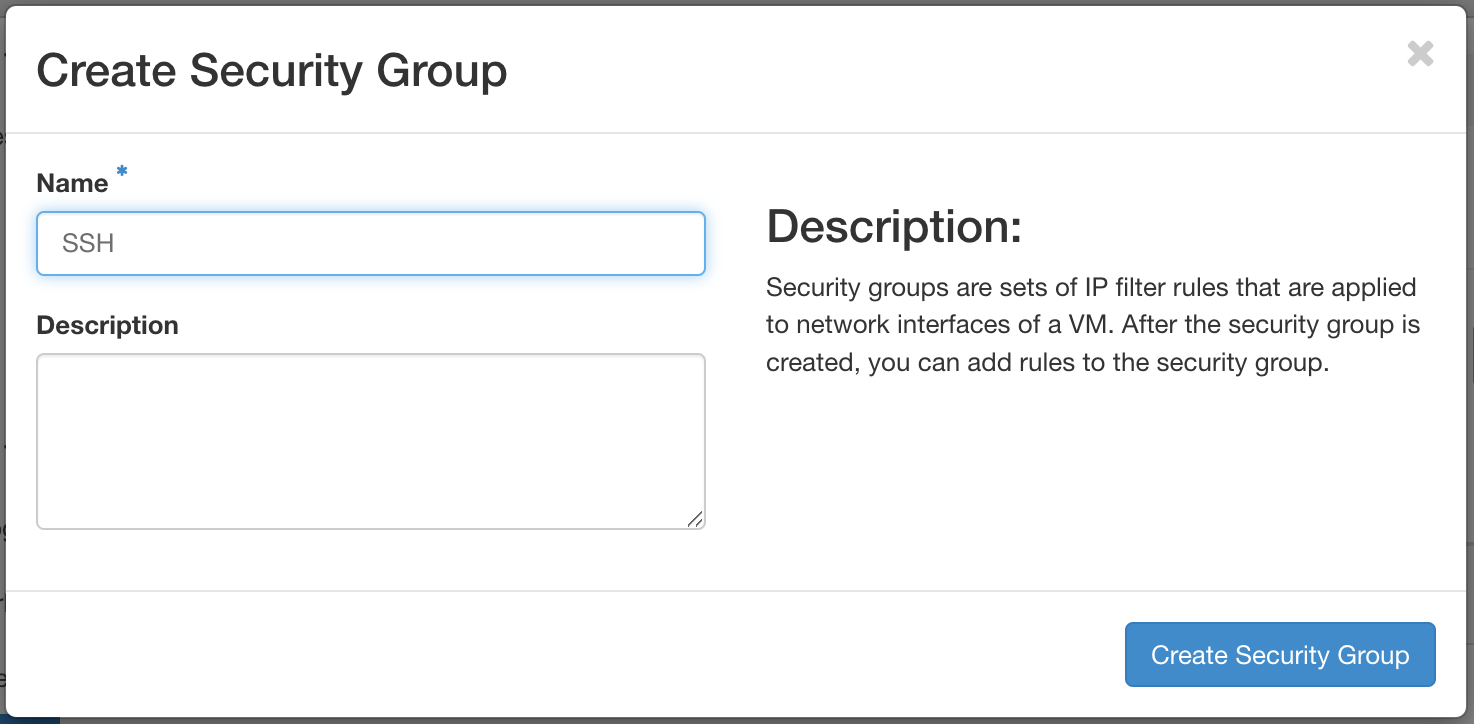This screenshot has height=724, width=1474.
Task: Grab the Description textarea resize handle
Action: [695, 518]
